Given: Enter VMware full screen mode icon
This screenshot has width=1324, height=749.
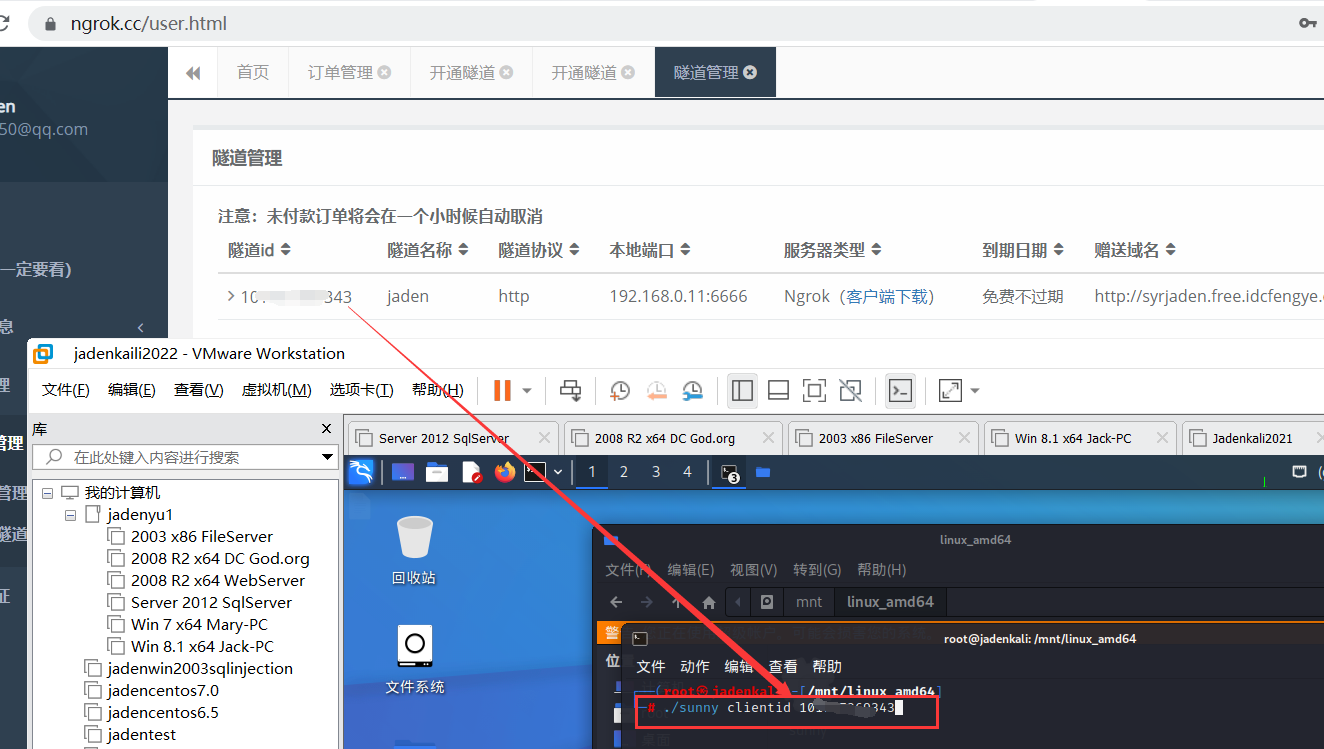Looking at the screenshot, I should pos(814,390).
